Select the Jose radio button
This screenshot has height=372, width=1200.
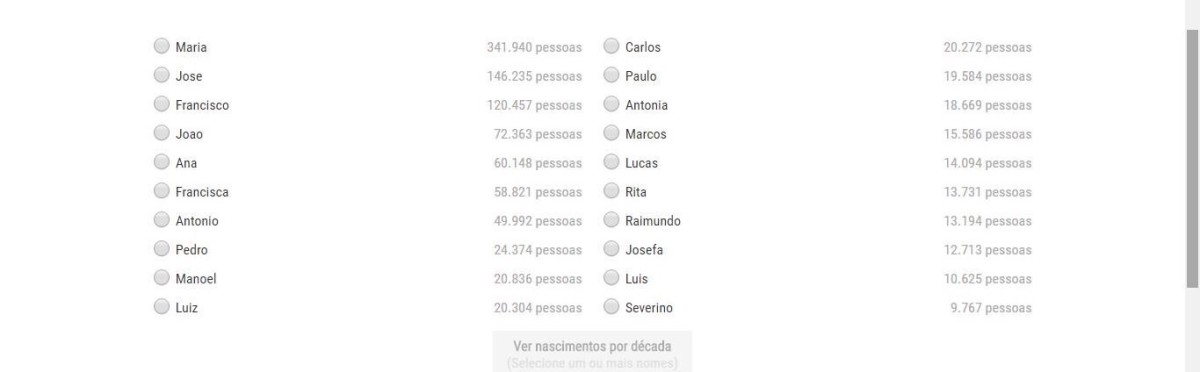point(161,75)
